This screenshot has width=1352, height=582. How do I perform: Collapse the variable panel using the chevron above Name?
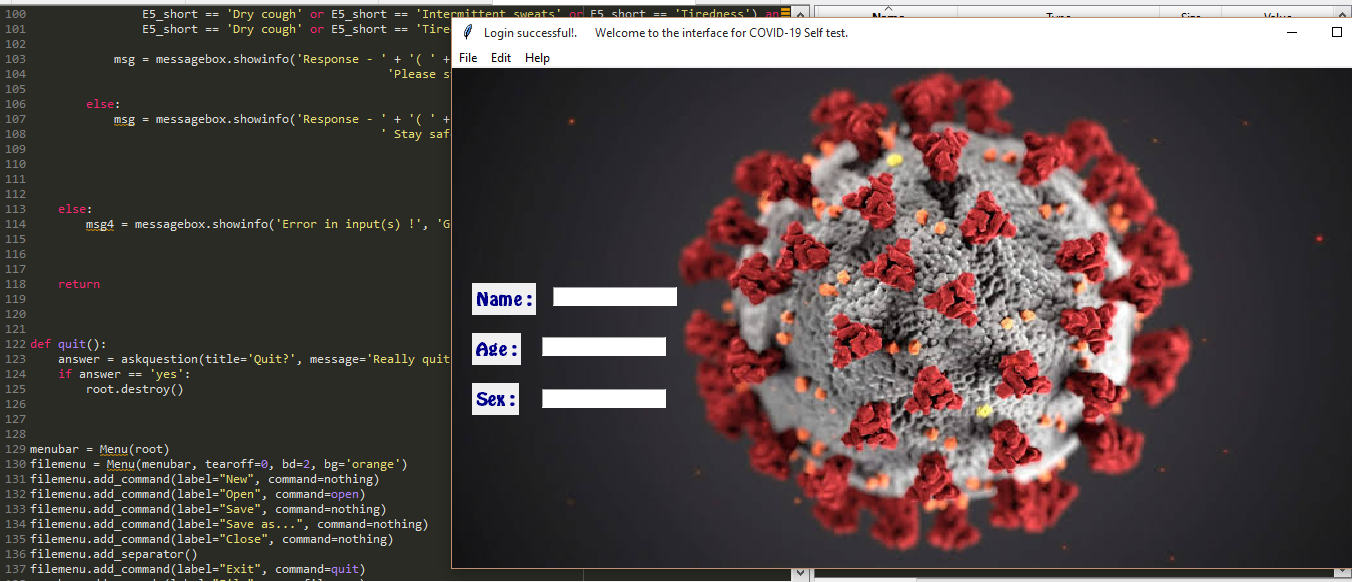coord(889,7)
